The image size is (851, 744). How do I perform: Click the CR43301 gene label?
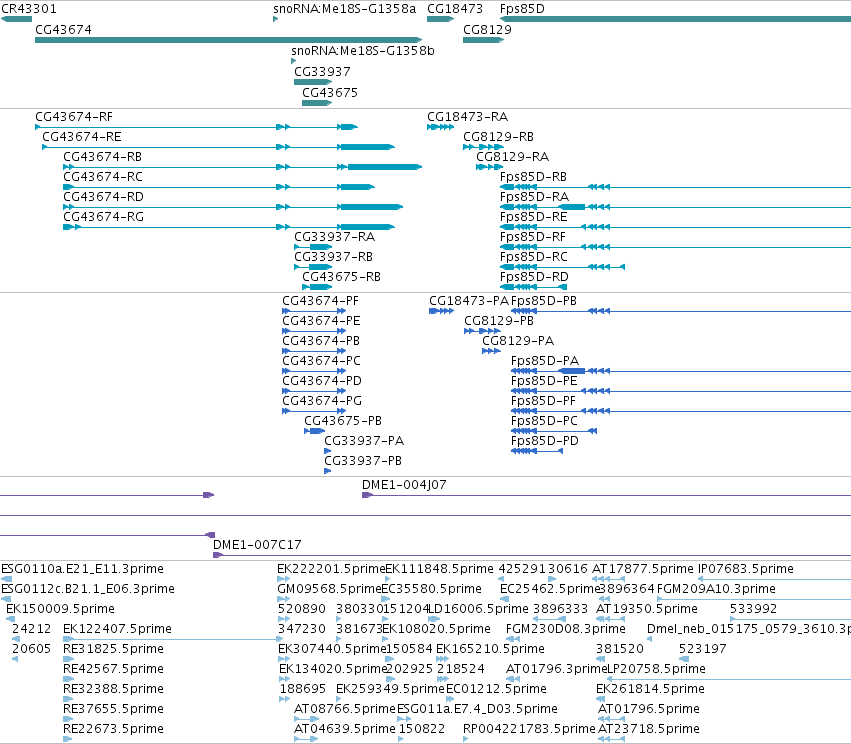click(29, 9)
